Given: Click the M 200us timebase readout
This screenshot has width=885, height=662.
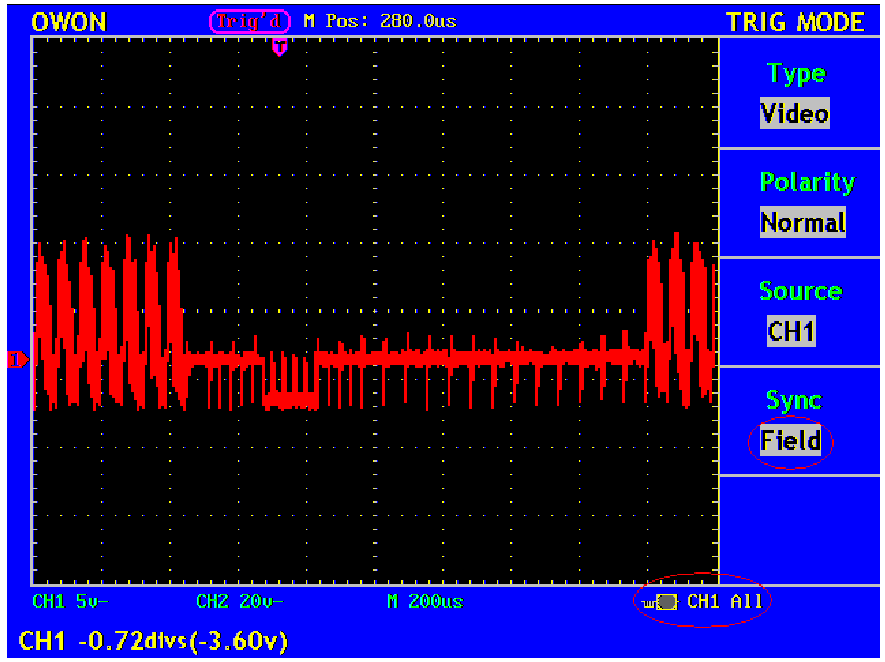Looking at the screenshot, I should click(x=425, y=602).
